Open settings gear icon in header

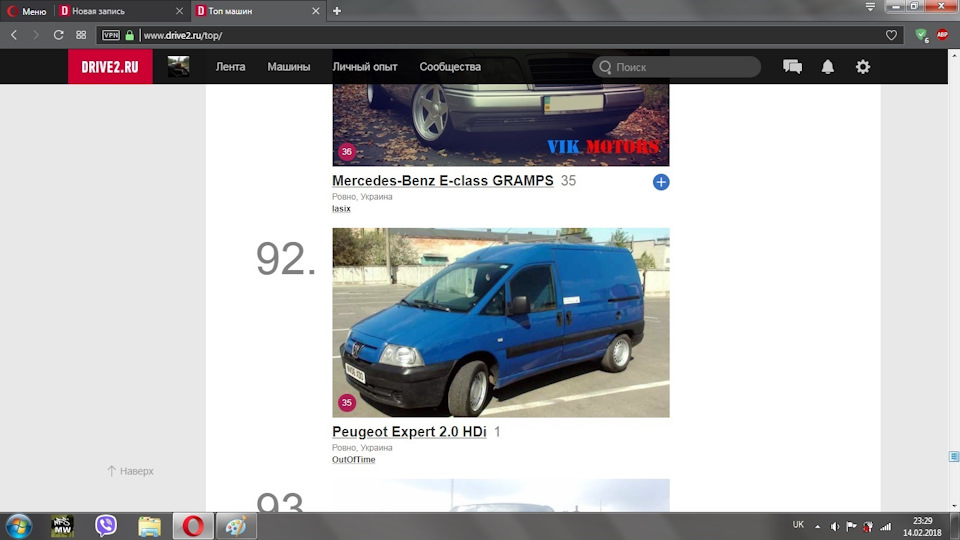(863, 67)
